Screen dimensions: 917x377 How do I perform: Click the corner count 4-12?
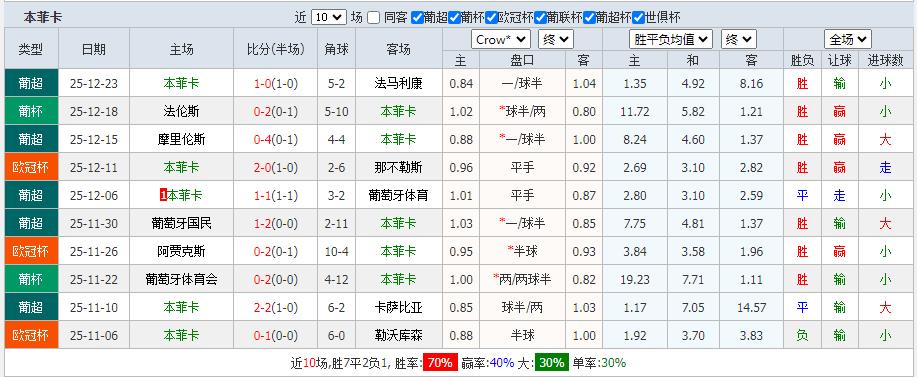(x=336, y=279)
